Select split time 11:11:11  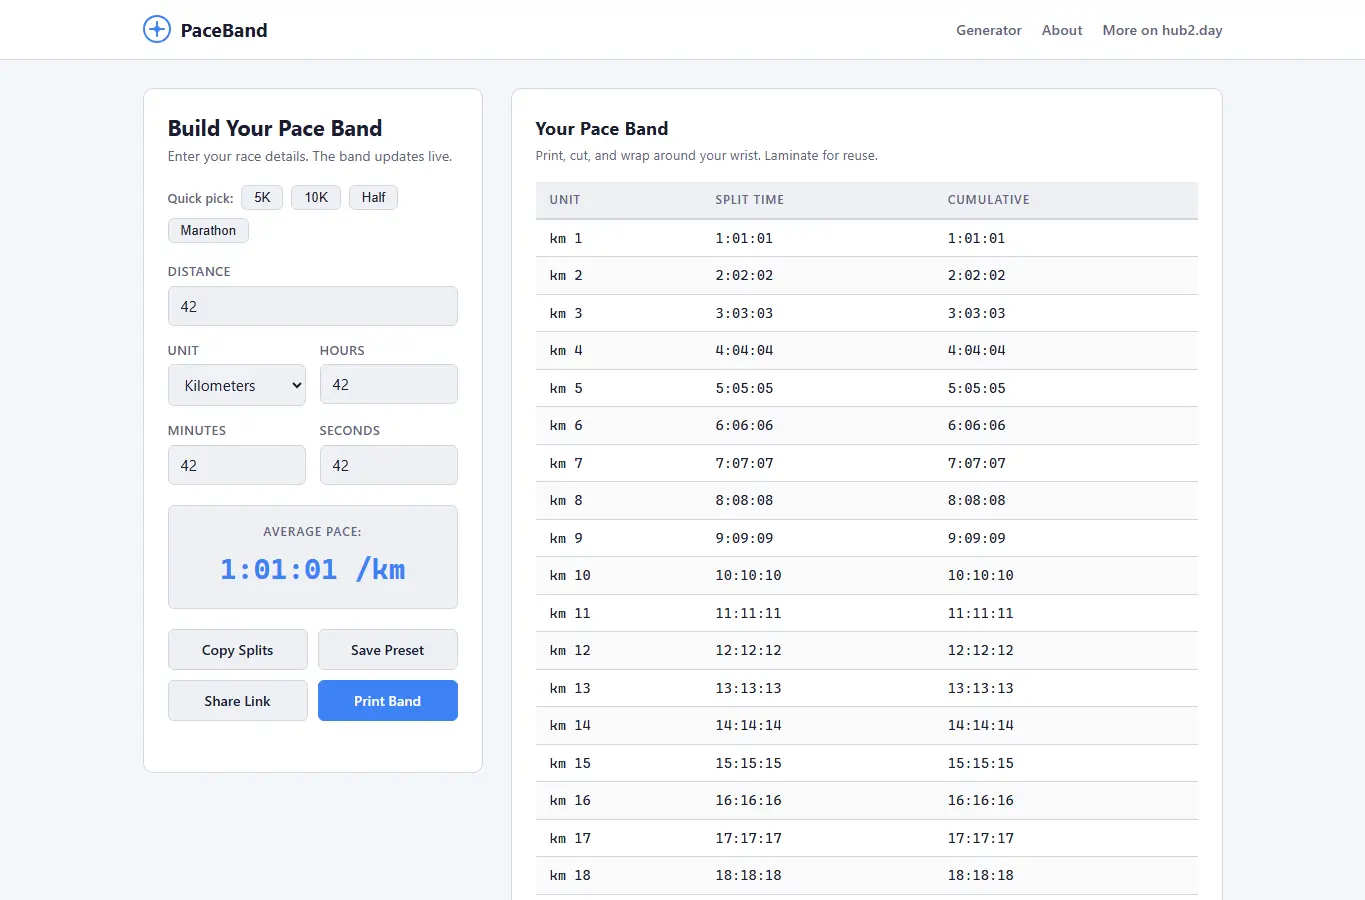click(x=748, y=613)
